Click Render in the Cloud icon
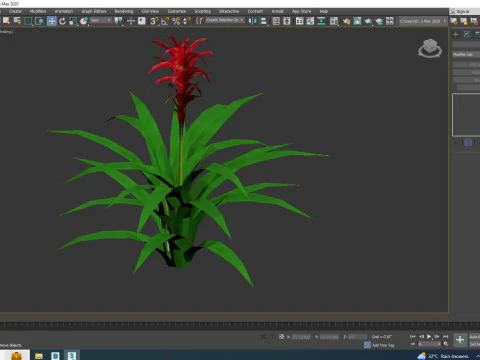 (x=379, y=21)
